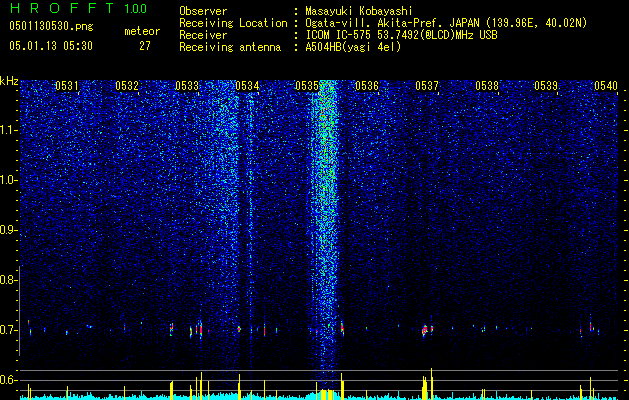Screen dimensions: 629x400
Task: Select observer name Masayuki Kobayashi
Action: (359, 11)
